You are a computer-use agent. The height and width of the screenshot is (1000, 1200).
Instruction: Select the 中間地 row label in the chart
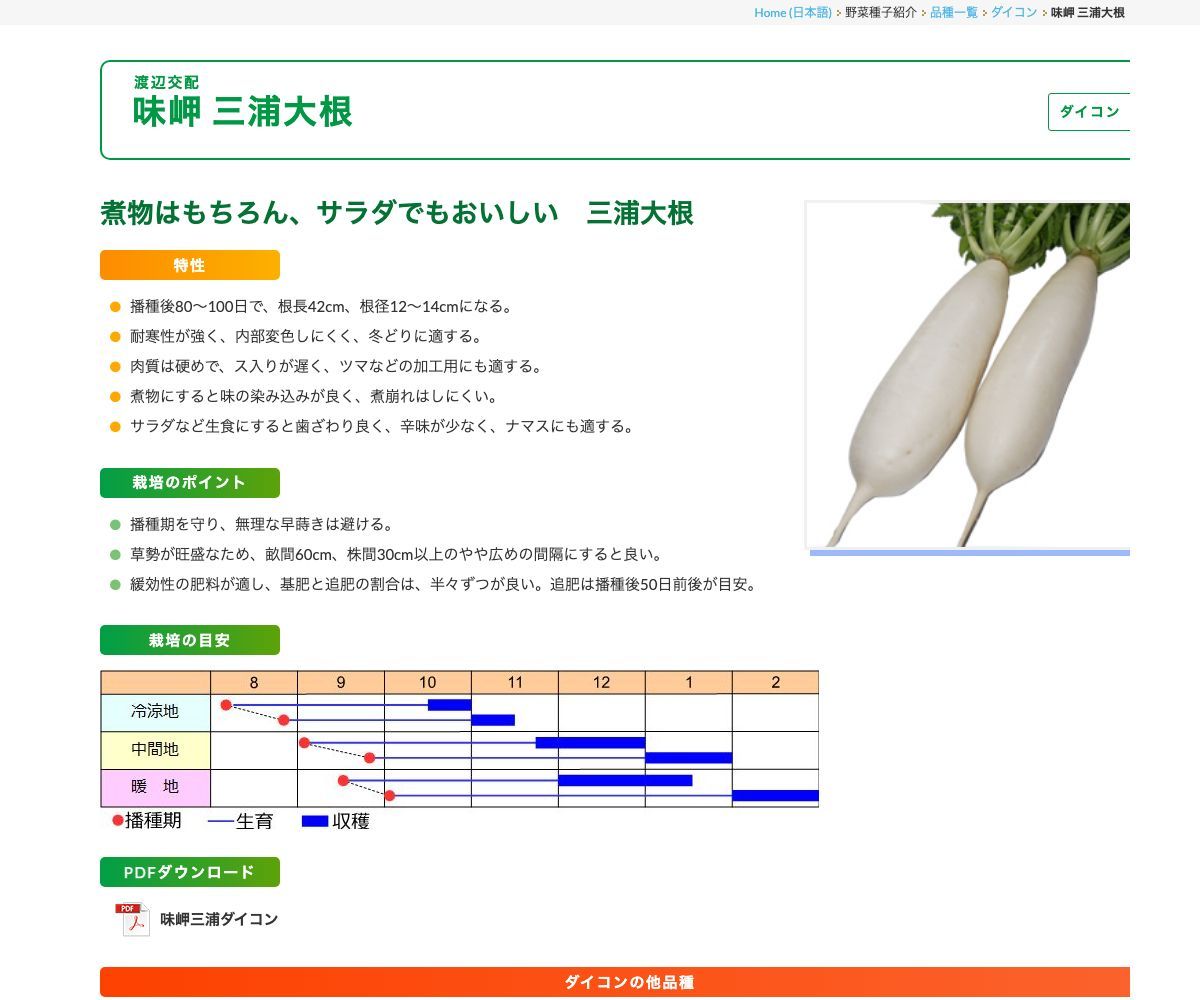155,749
